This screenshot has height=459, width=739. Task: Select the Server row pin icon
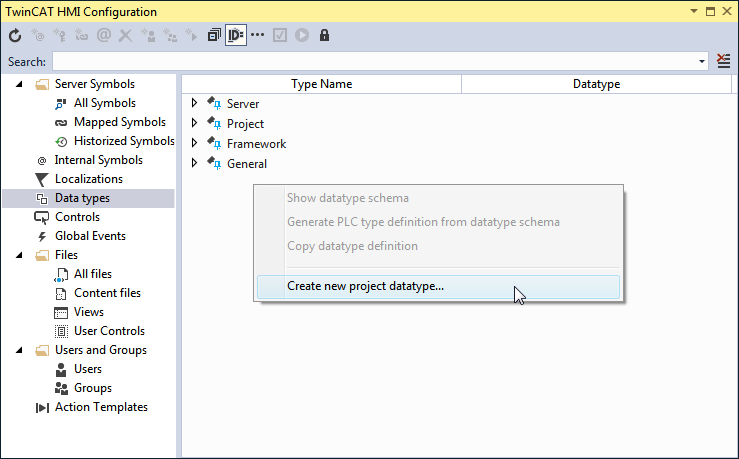(x=214, y=103)
